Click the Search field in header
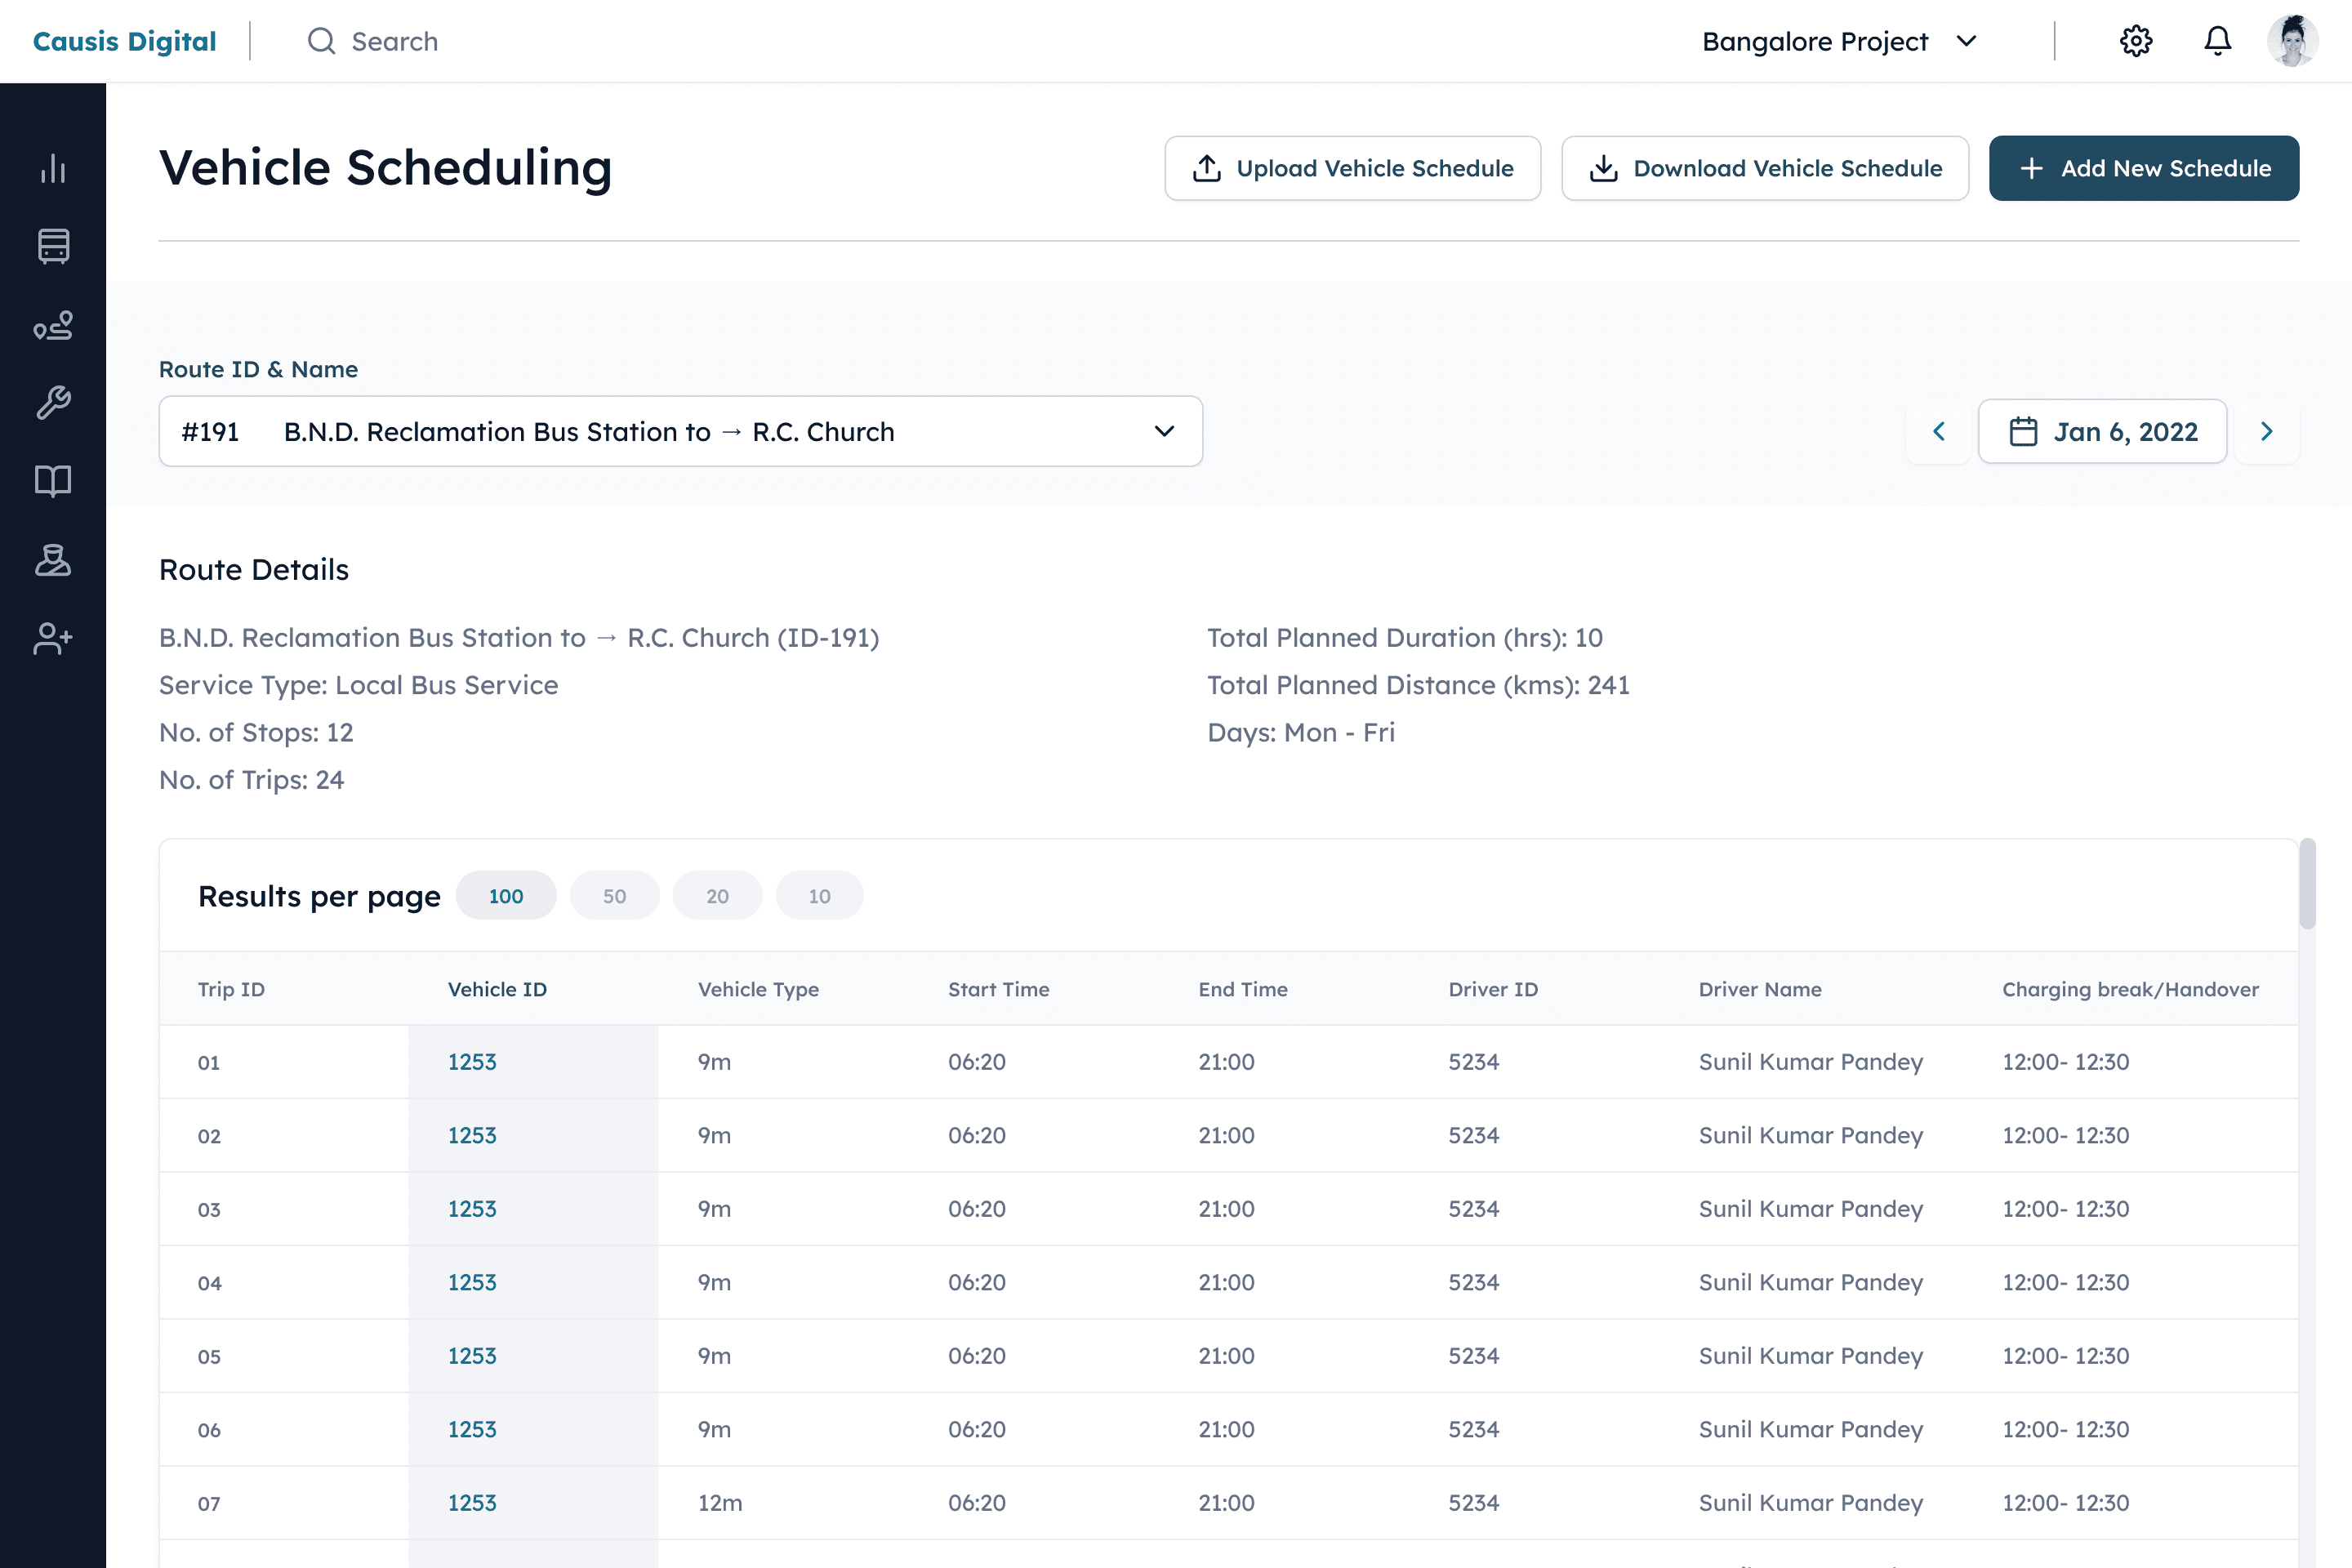Screen dimensions: 2352x1568 [394, 41]
